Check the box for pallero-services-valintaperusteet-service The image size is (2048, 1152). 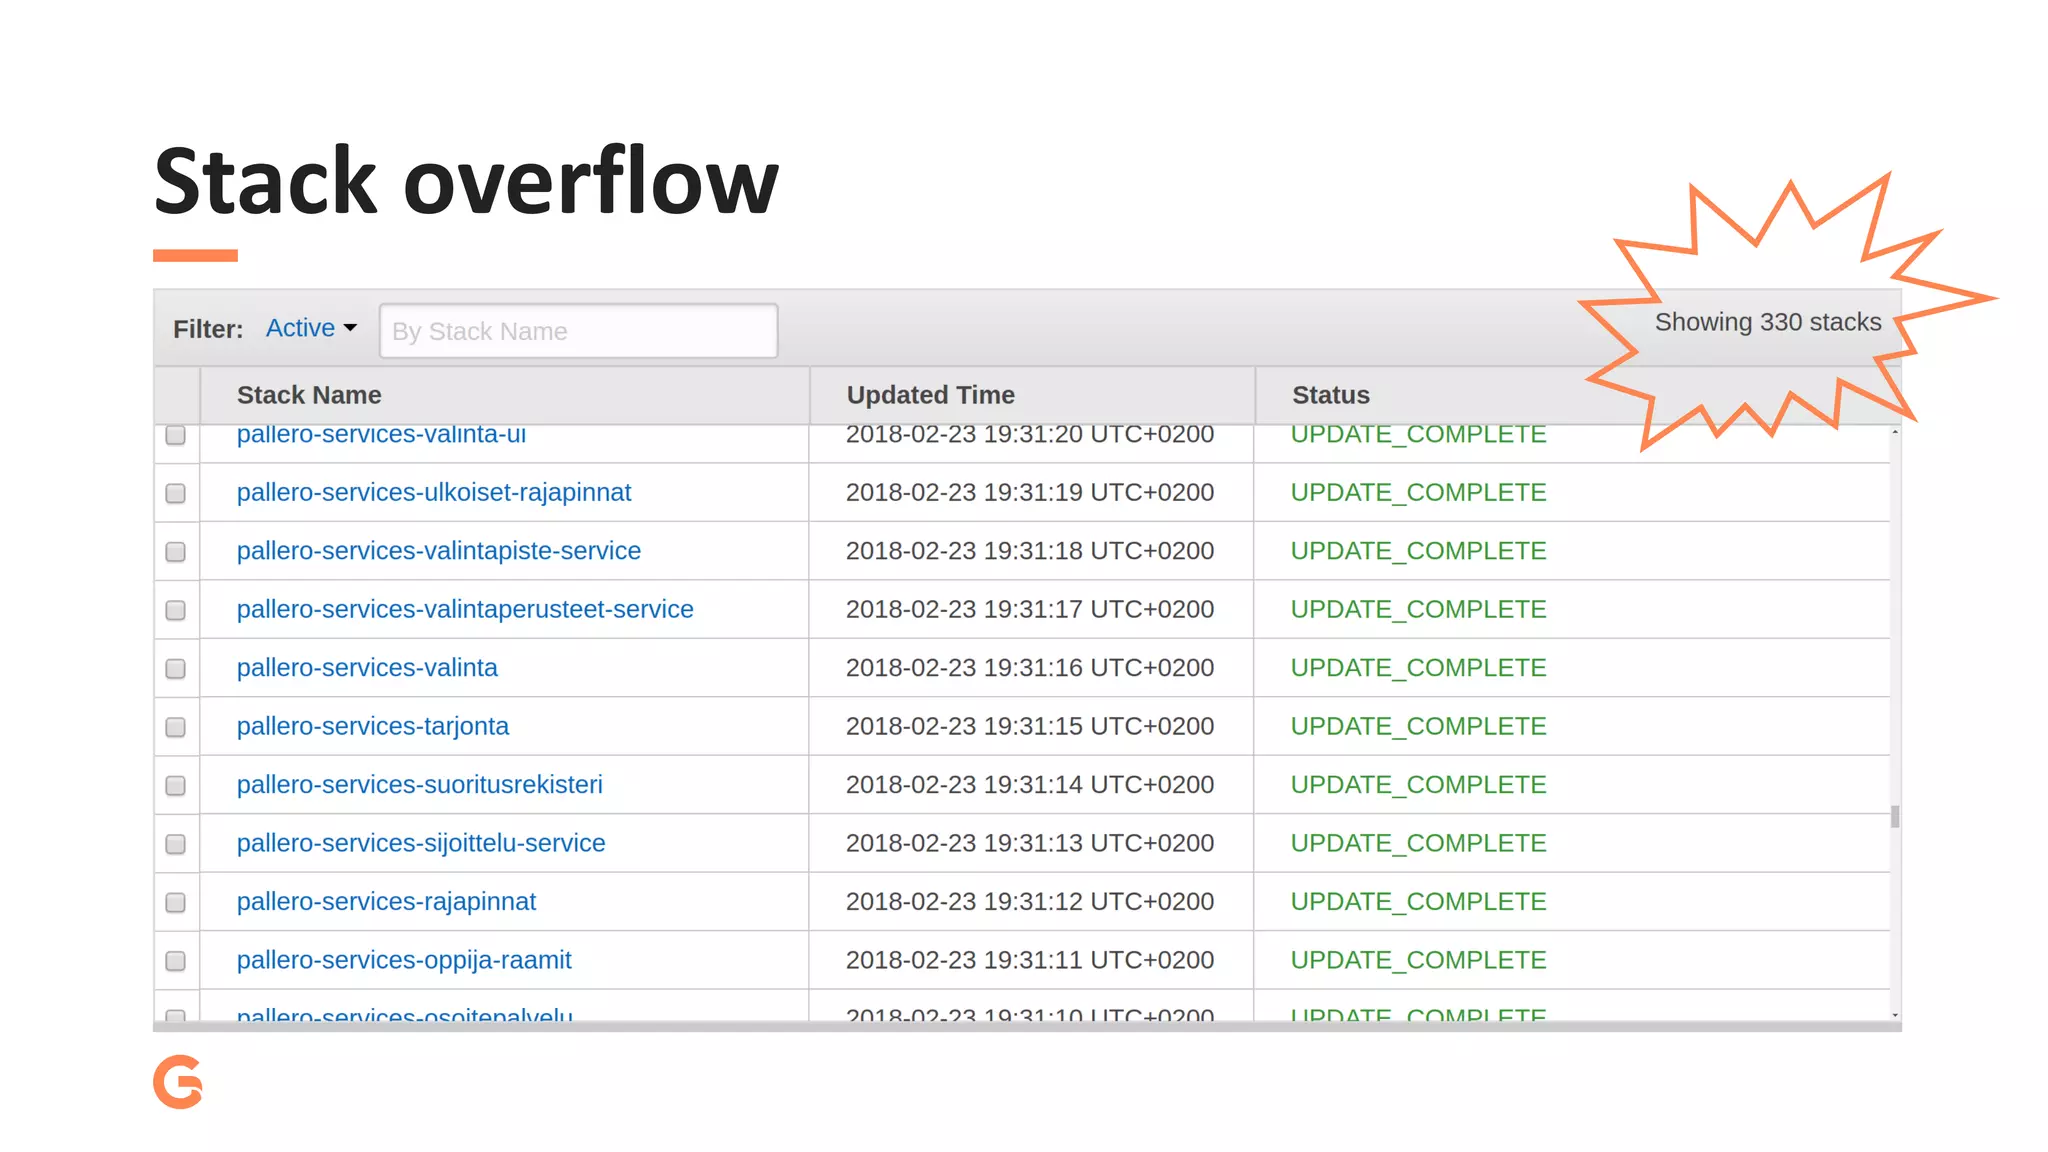176,610
